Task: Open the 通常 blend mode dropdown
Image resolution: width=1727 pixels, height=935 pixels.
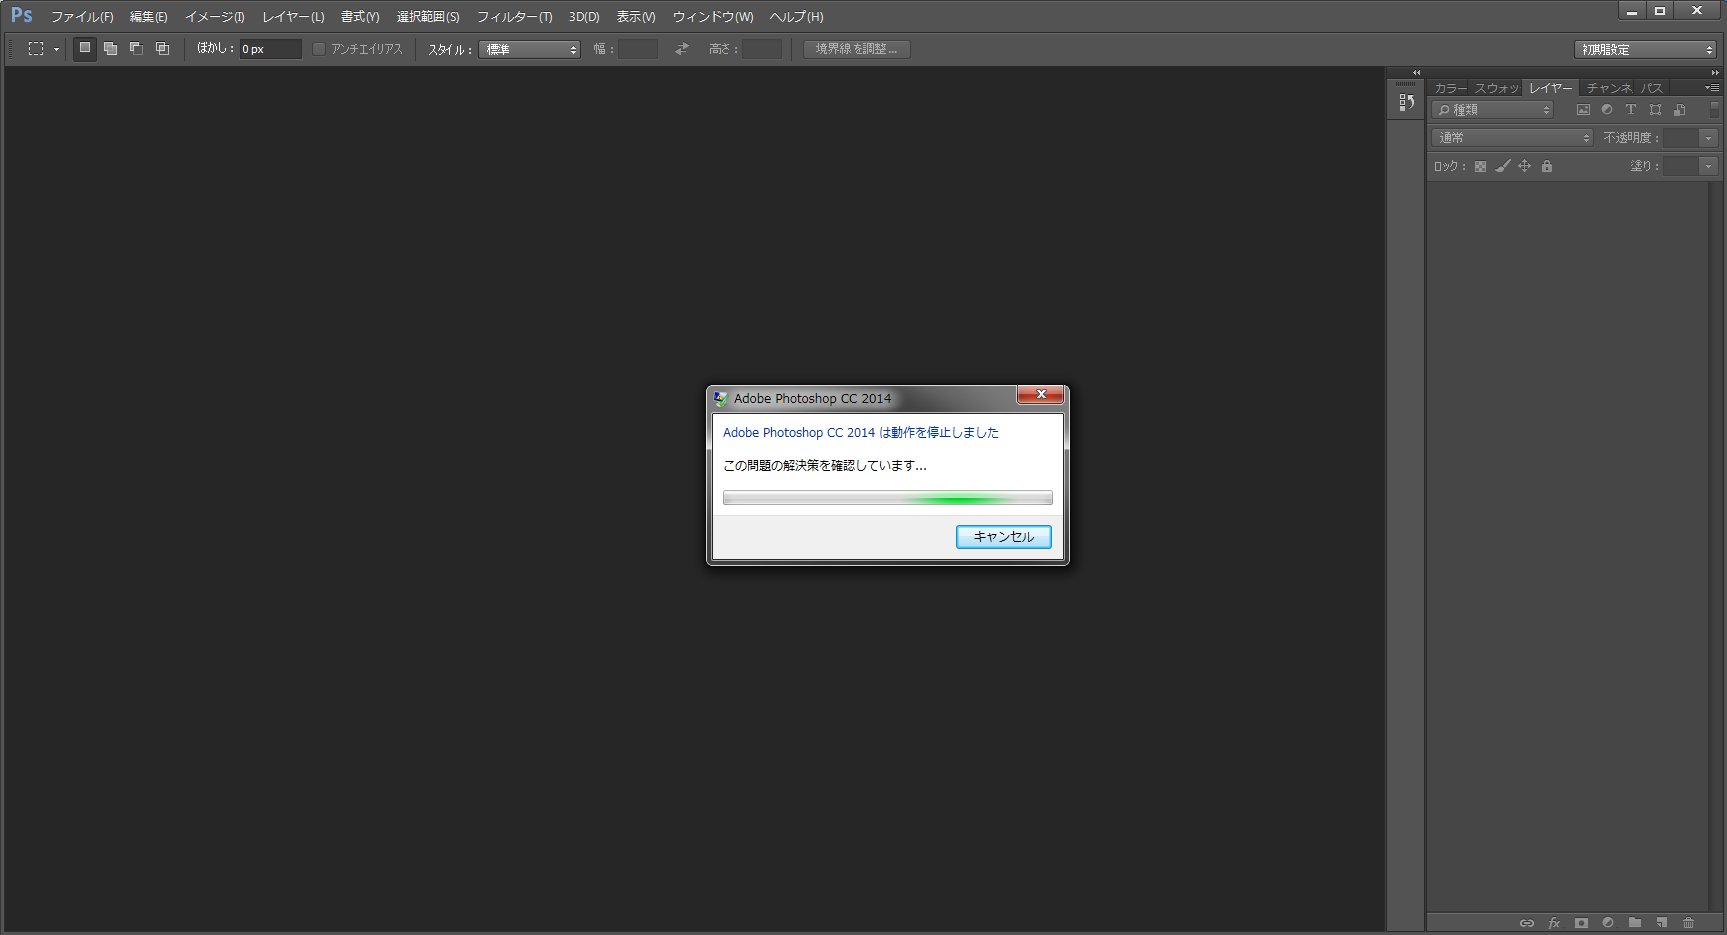Action: 1512,138
